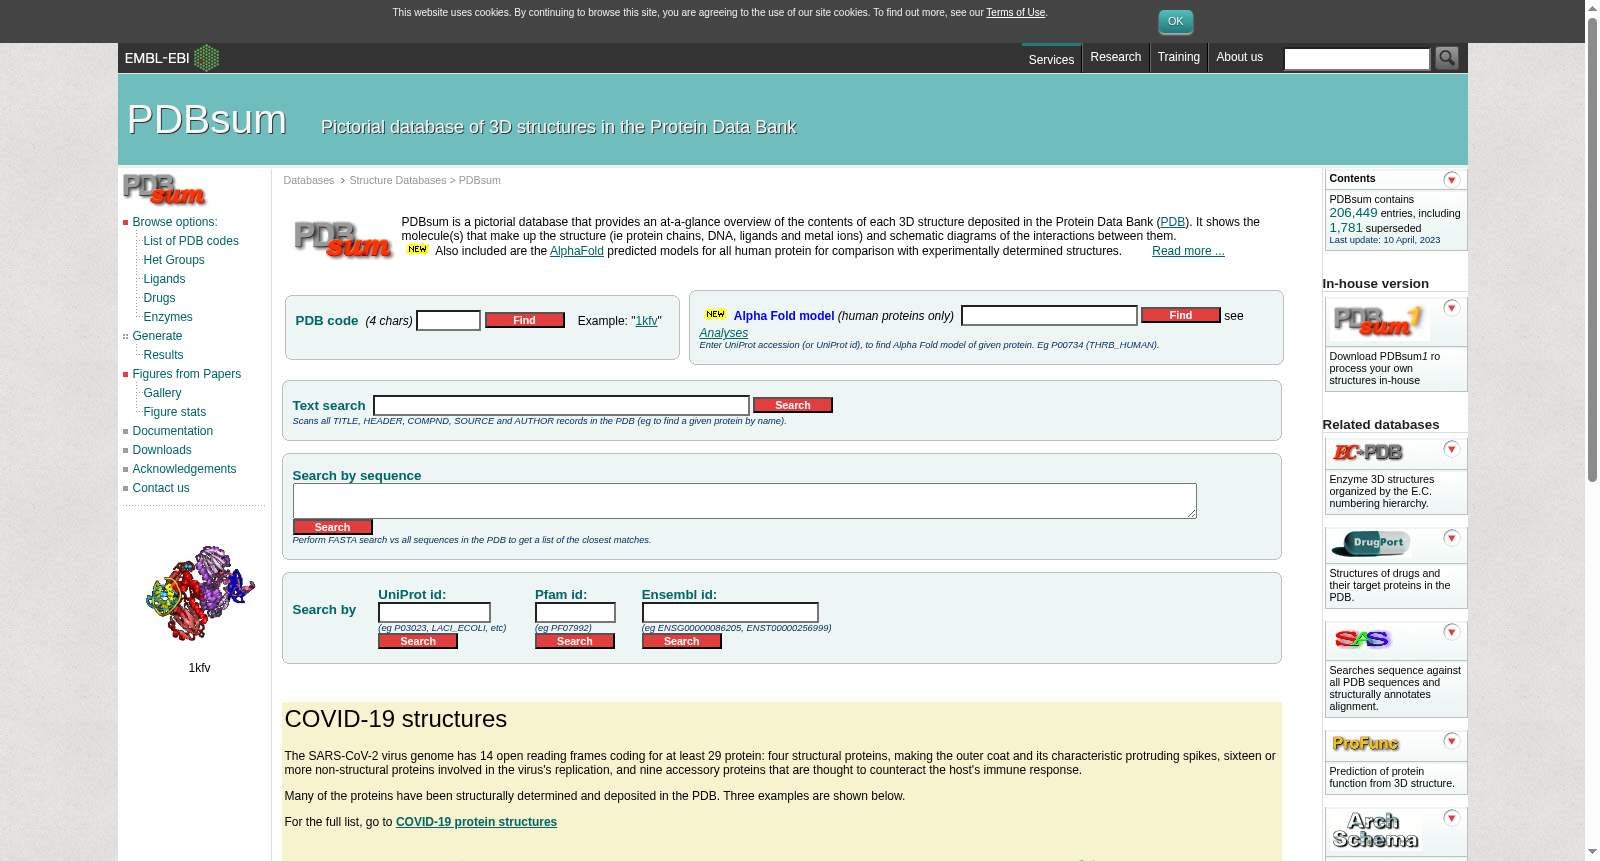Open Het Groups in sidebar

pyautogui.click(x=174, y=260)
